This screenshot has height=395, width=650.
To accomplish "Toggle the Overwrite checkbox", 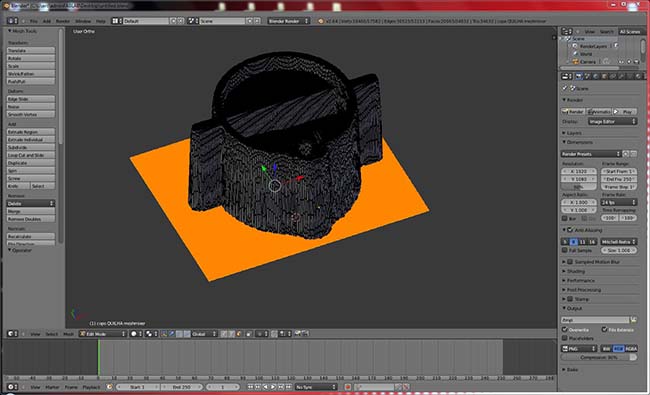I will (564, 330).
